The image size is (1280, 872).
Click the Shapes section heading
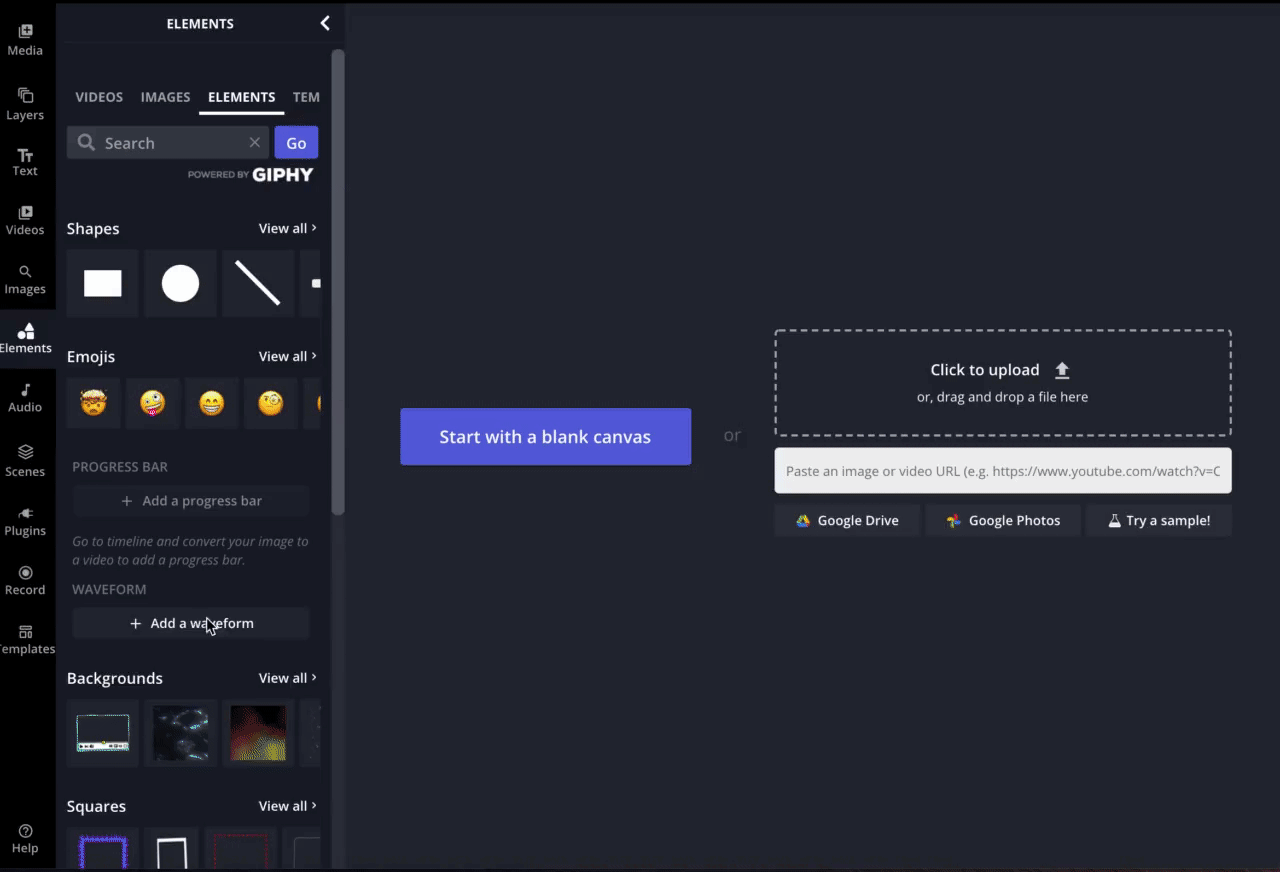[x=93, y=229]
